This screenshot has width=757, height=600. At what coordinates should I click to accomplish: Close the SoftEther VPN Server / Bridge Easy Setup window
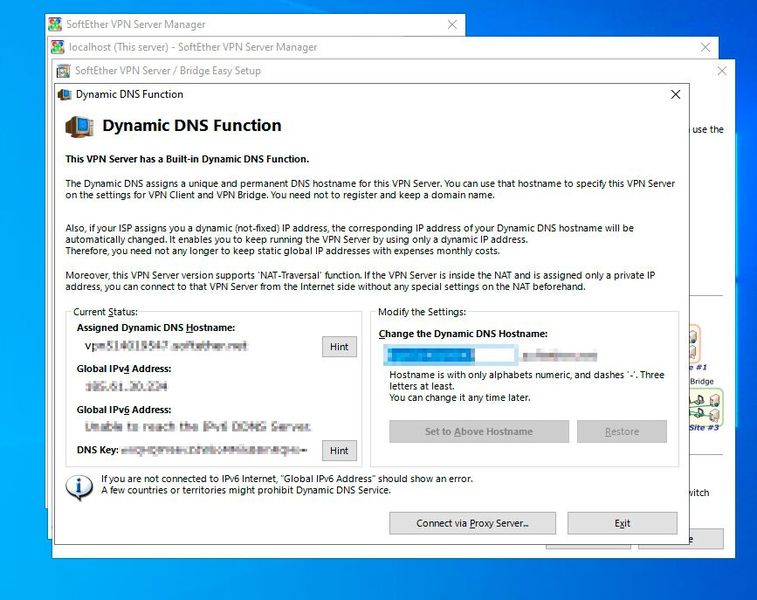(722, 71)
